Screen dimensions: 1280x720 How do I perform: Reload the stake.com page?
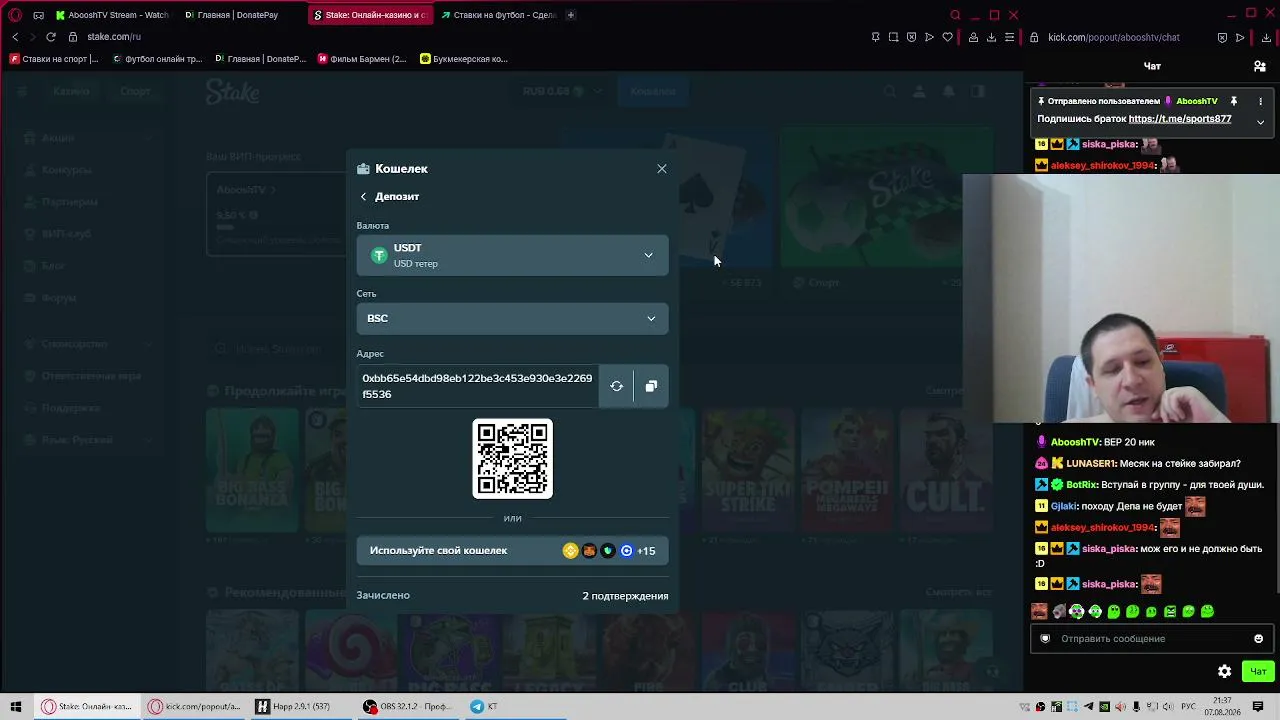[51, 37]
